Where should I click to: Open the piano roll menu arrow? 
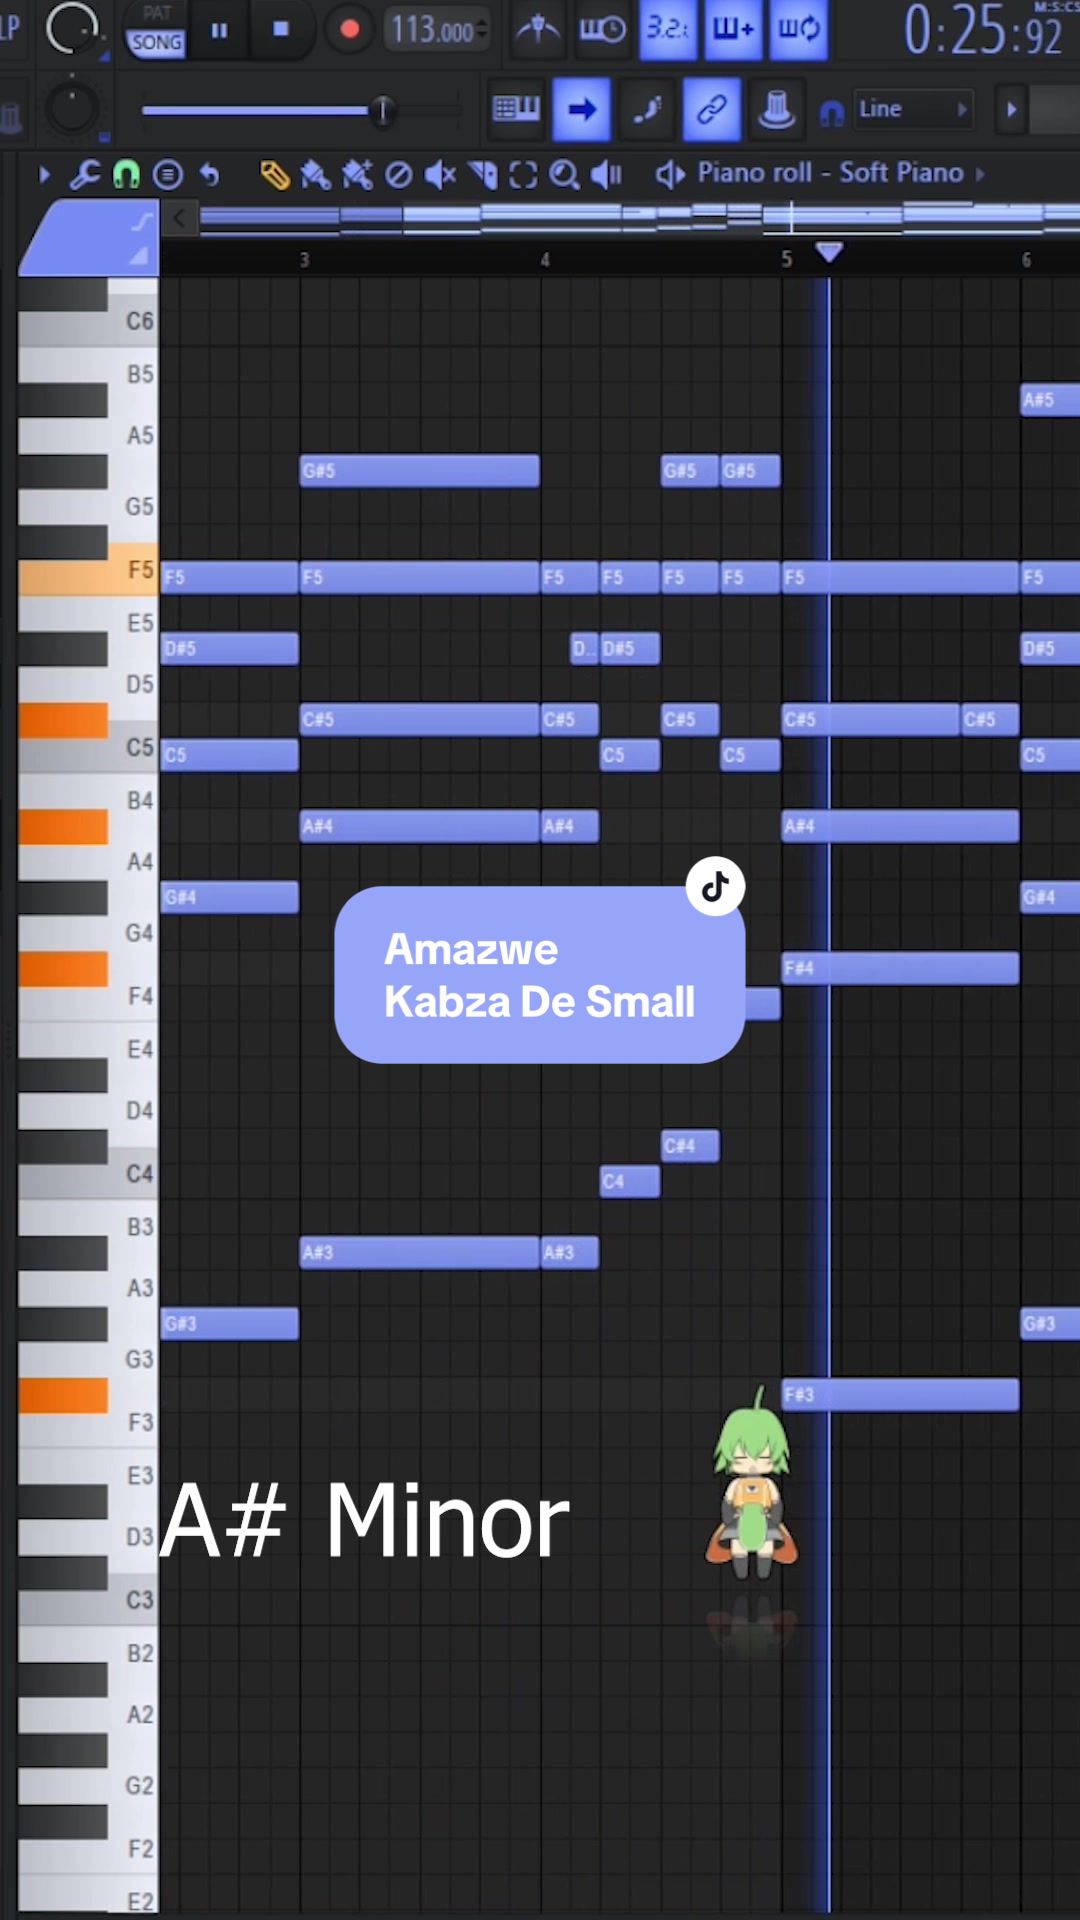[44, 175]
